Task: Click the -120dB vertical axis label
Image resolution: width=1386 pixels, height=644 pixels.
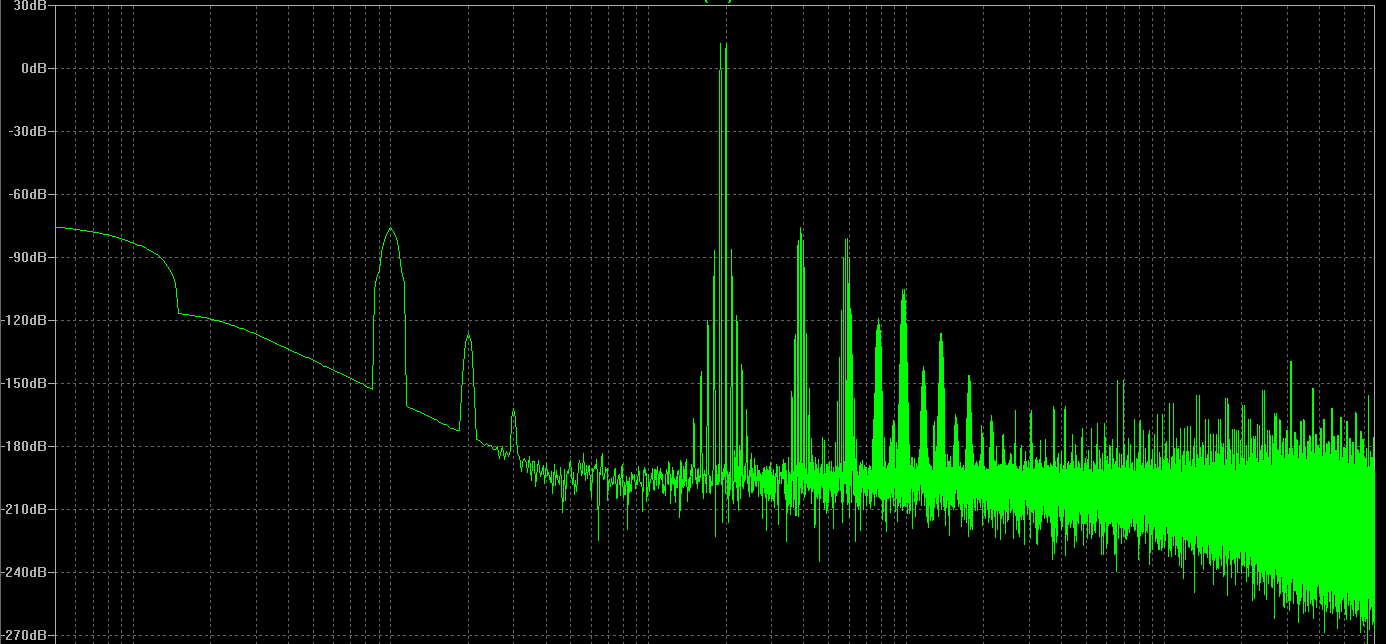Action: pyautogui.click(x=26, y=320)
